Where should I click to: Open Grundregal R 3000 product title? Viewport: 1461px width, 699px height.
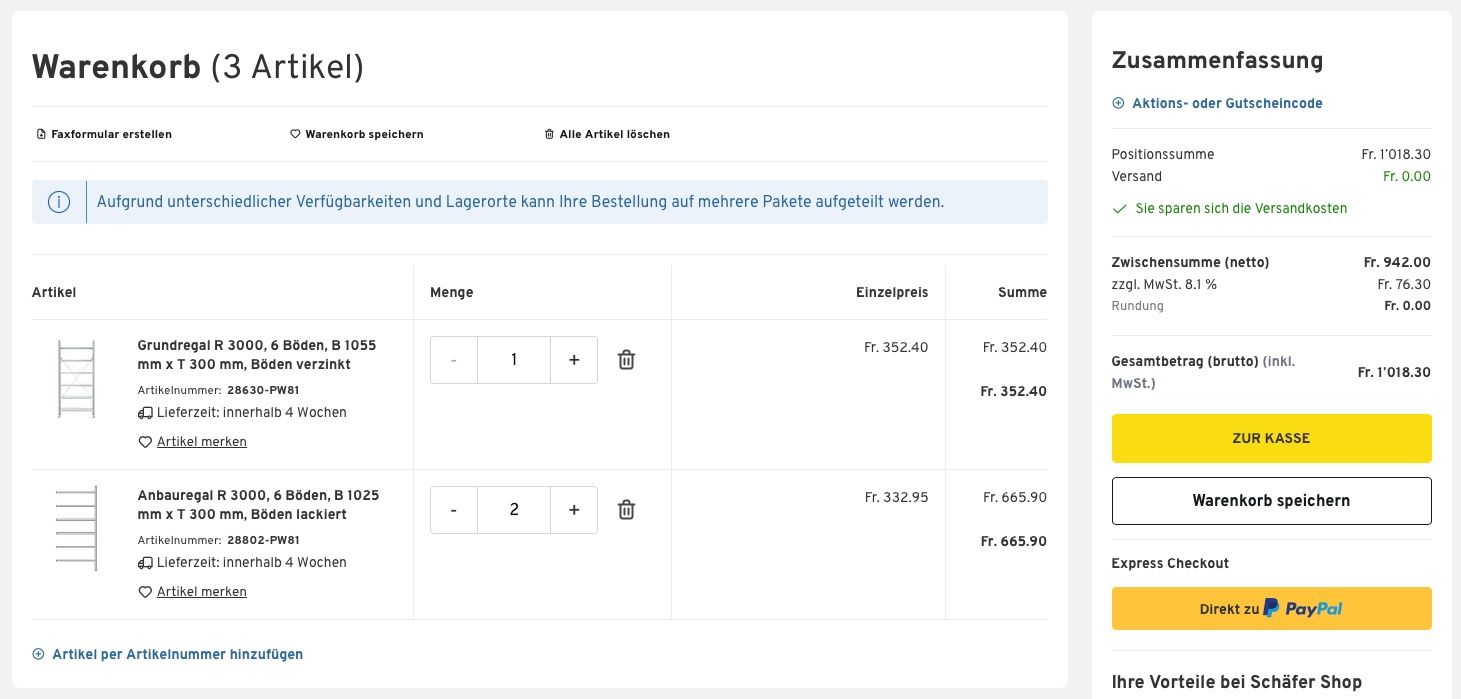[257, 355]
